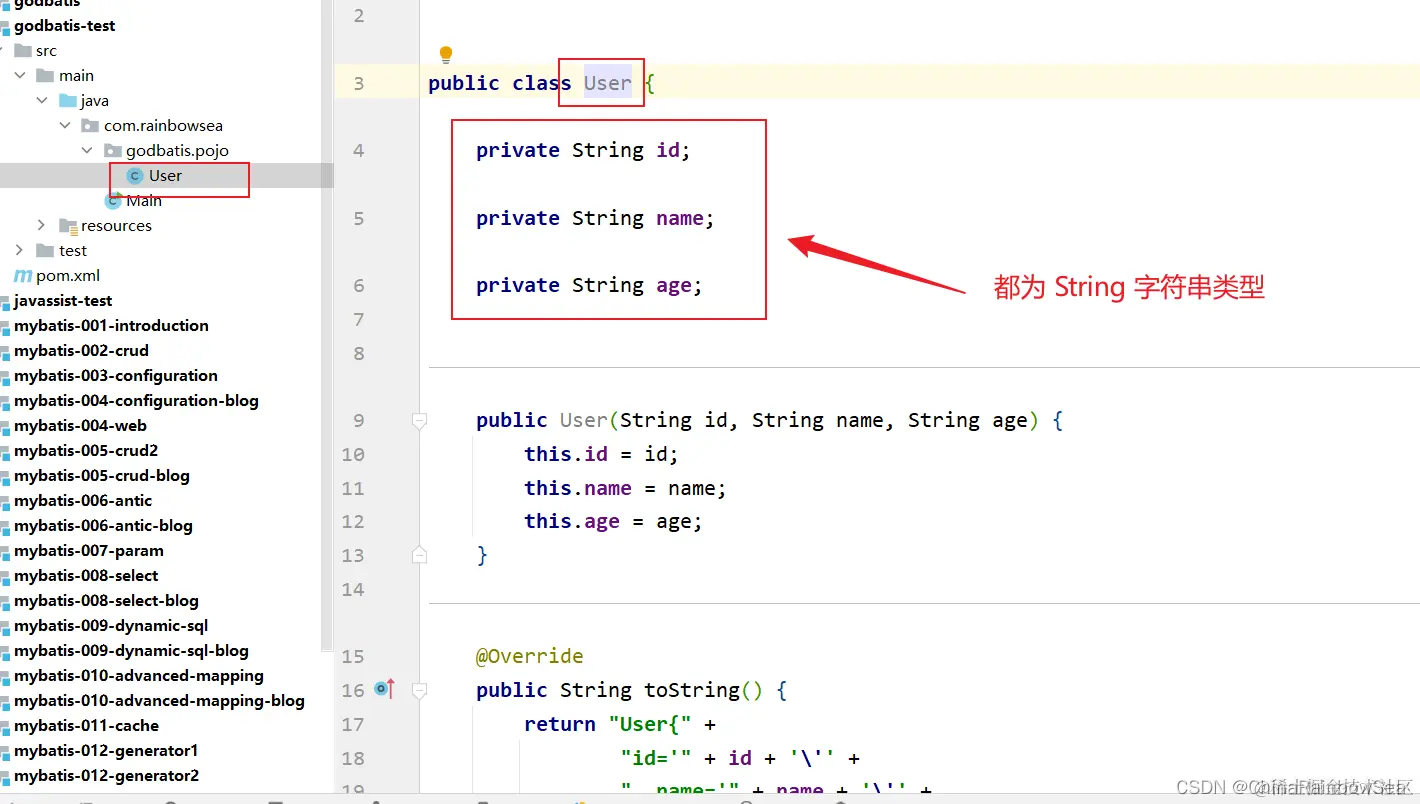Collapse com.rainbowsea package node
The width and height of the screenshot is (1420, 804).
(65, 125)
